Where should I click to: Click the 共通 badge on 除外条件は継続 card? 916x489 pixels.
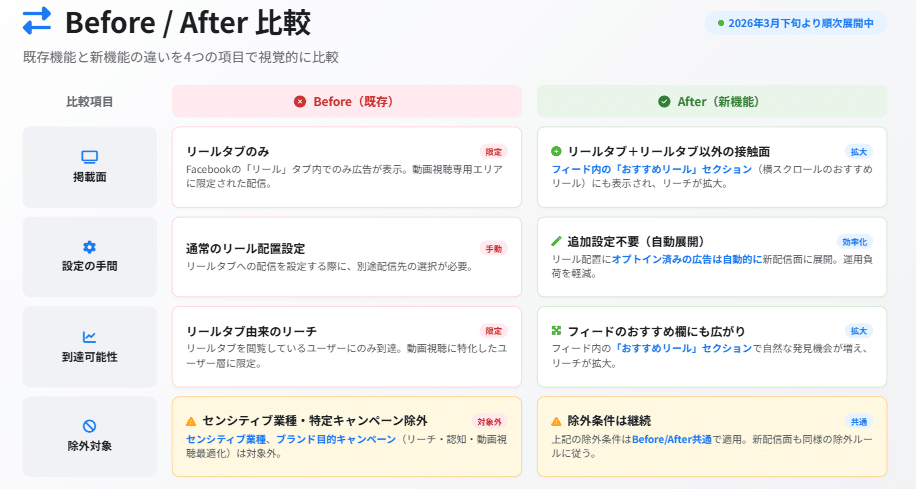click(x=859, y=422)
